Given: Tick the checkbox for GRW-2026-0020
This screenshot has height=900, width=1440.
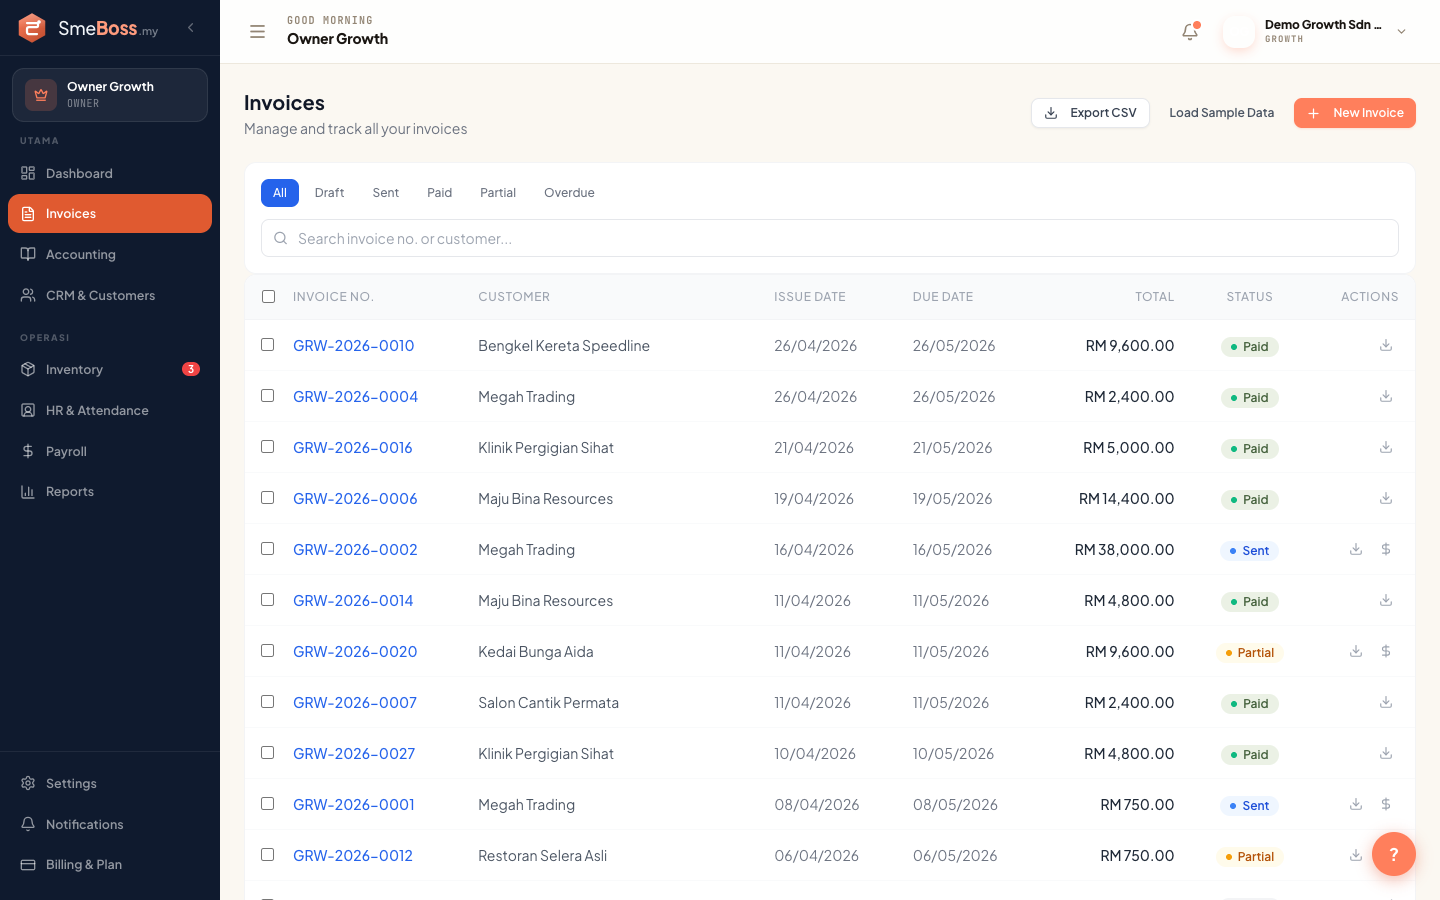Looking at the screenshot, I should (x=267, y=651).
